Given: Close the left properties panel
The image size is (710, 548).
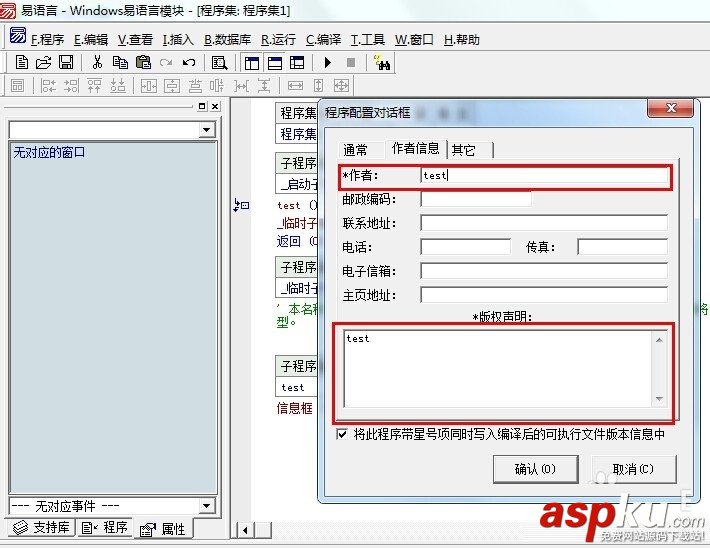Looking at the screenshot, I should pyautogui.click(x=215, y=106).
